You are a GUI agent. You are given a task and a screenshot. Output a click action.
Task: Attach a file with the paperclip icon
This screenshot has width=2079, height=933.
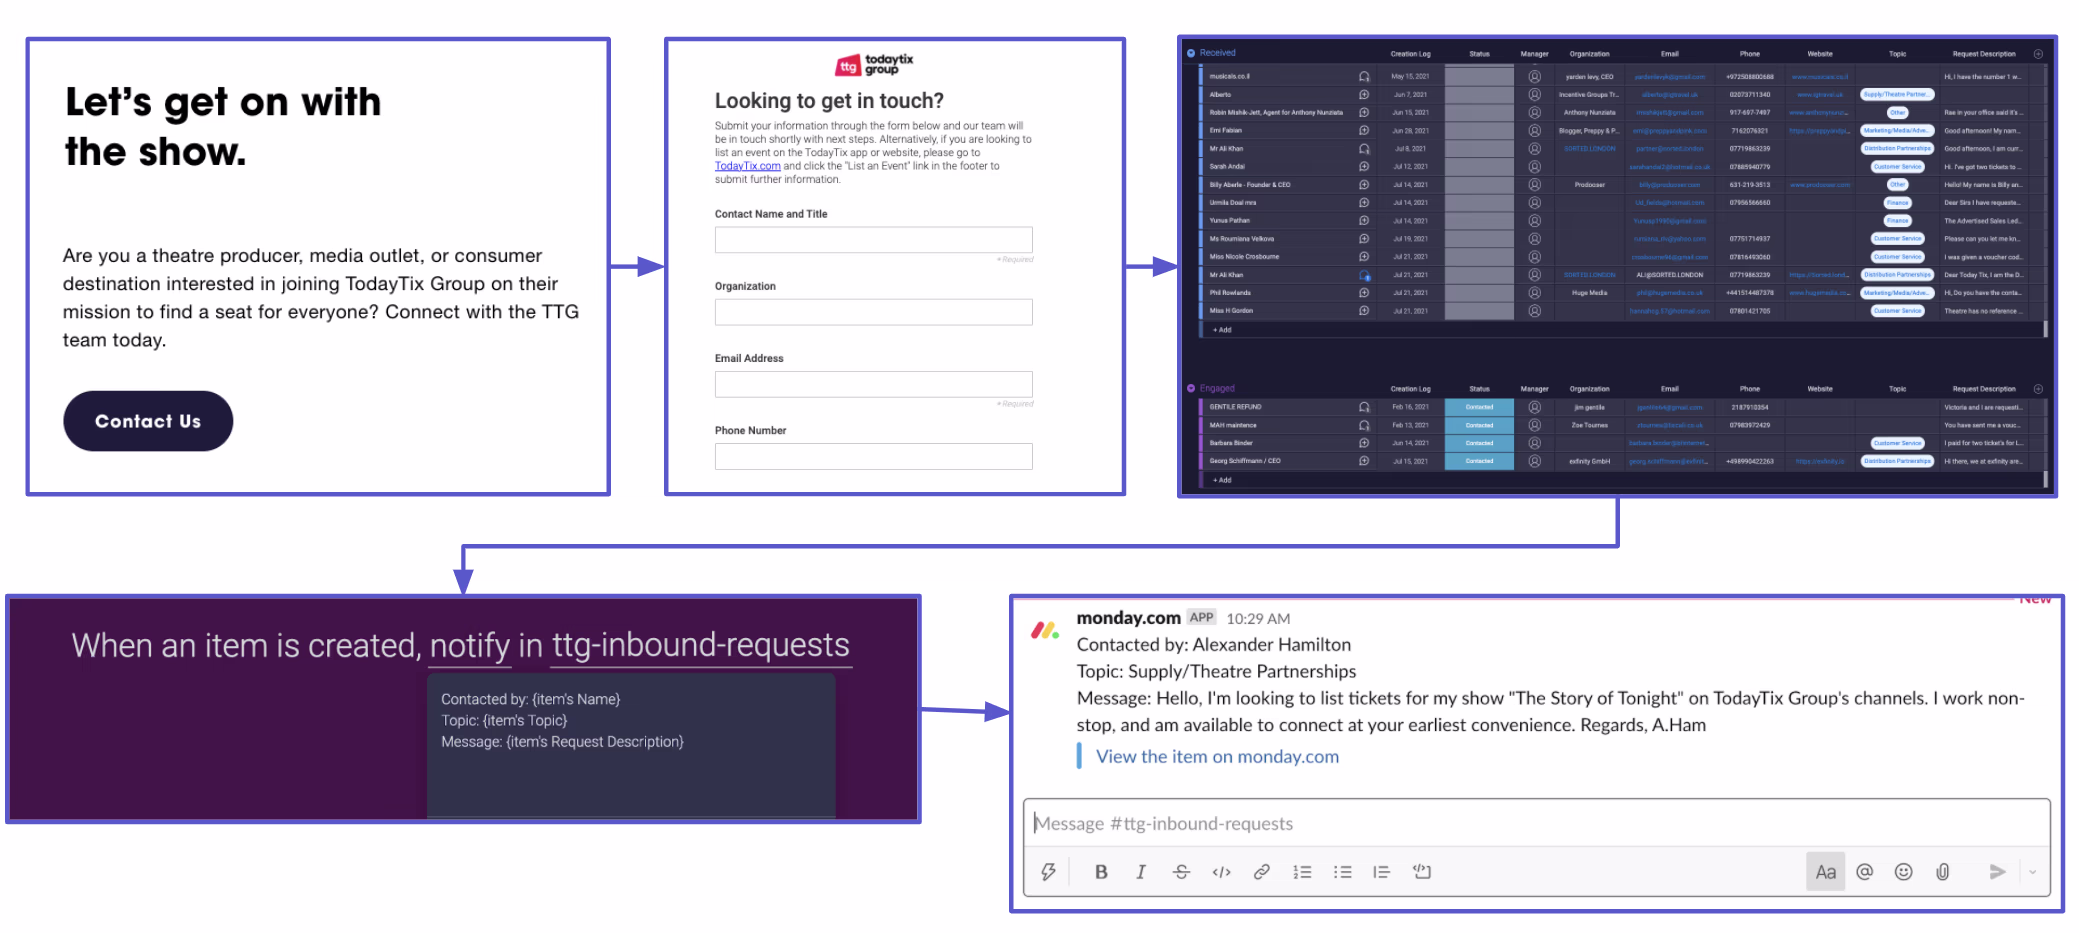(x=1943, y=872)
